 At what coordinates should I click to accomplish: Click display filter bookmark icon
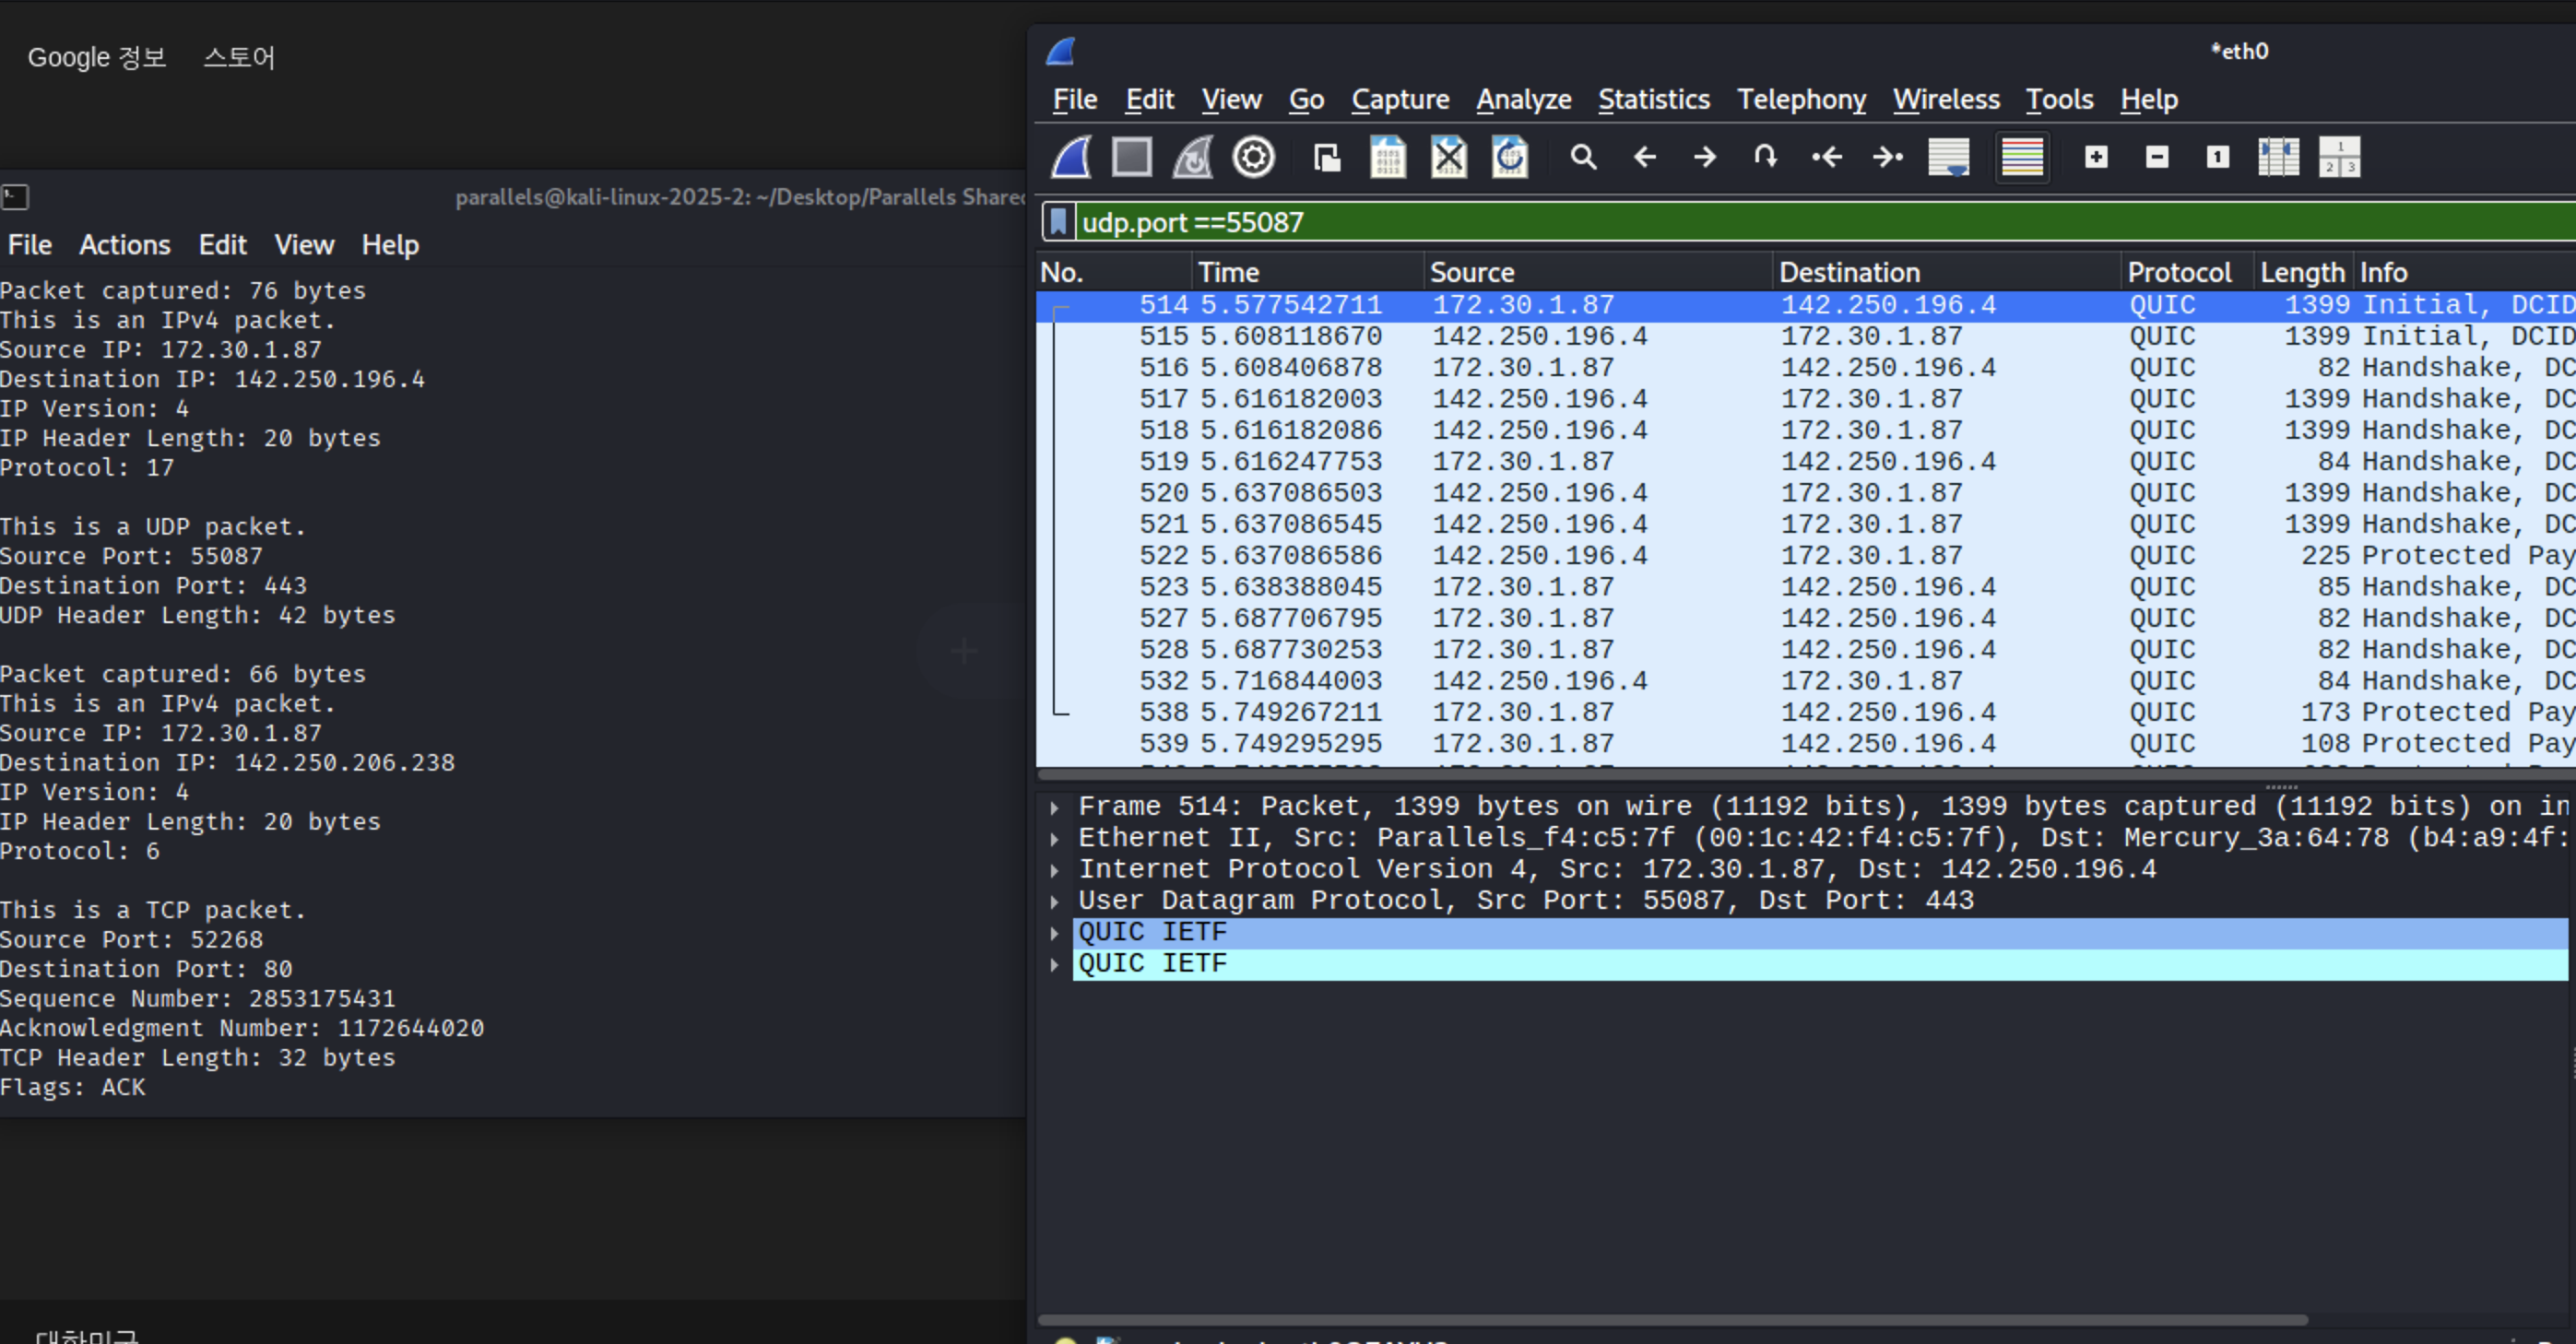coord(1058,222)
